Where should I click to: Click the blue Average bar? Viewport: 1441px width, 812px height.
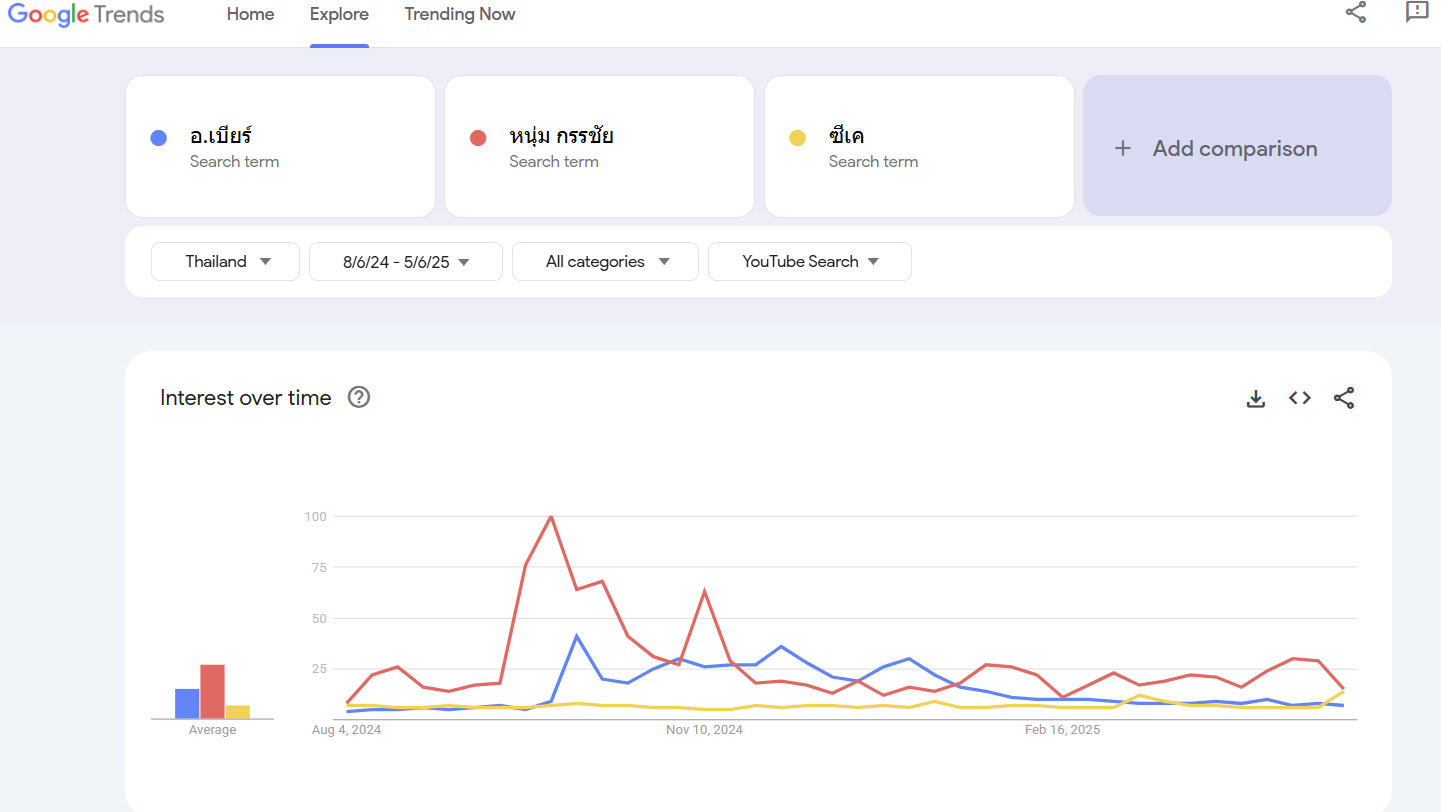pyautogui.click(x=187, y=704)
